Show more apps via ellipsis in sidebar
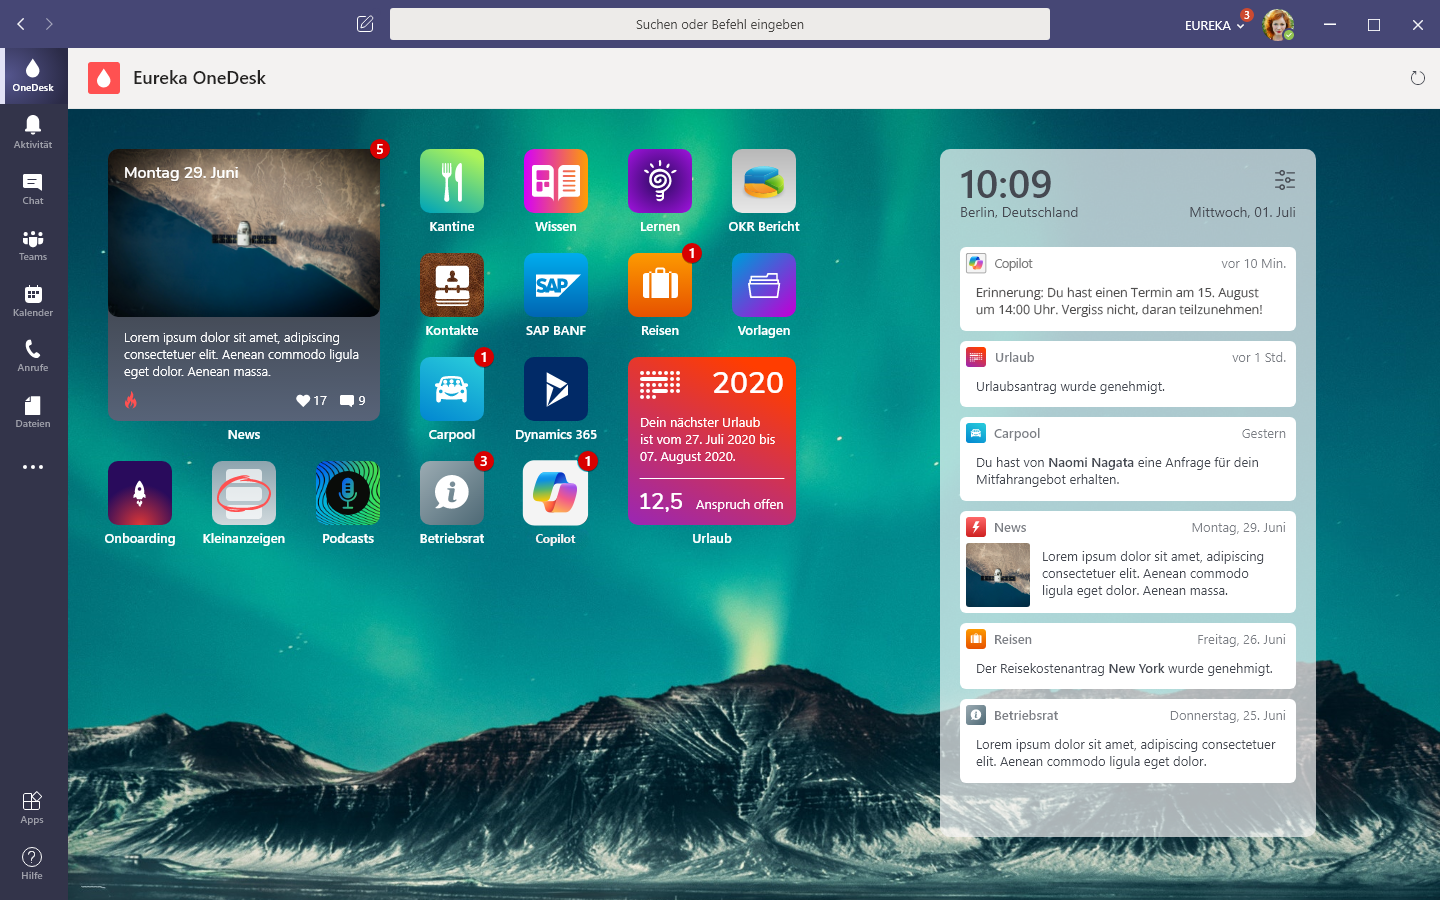Screen dimensions: 1440x900 (33, 467)
